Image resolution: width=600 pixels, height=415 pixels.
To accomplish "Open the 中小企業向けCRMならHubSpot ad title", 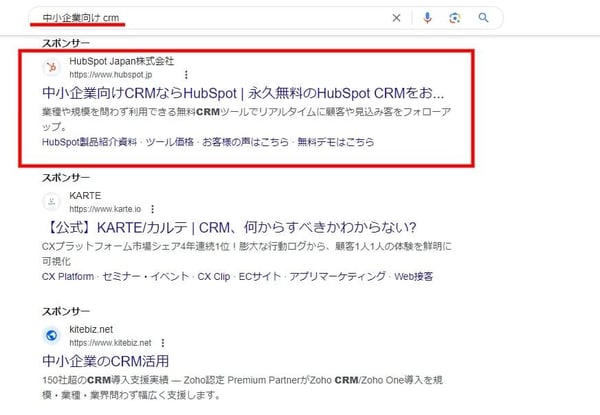I will 243,93.
